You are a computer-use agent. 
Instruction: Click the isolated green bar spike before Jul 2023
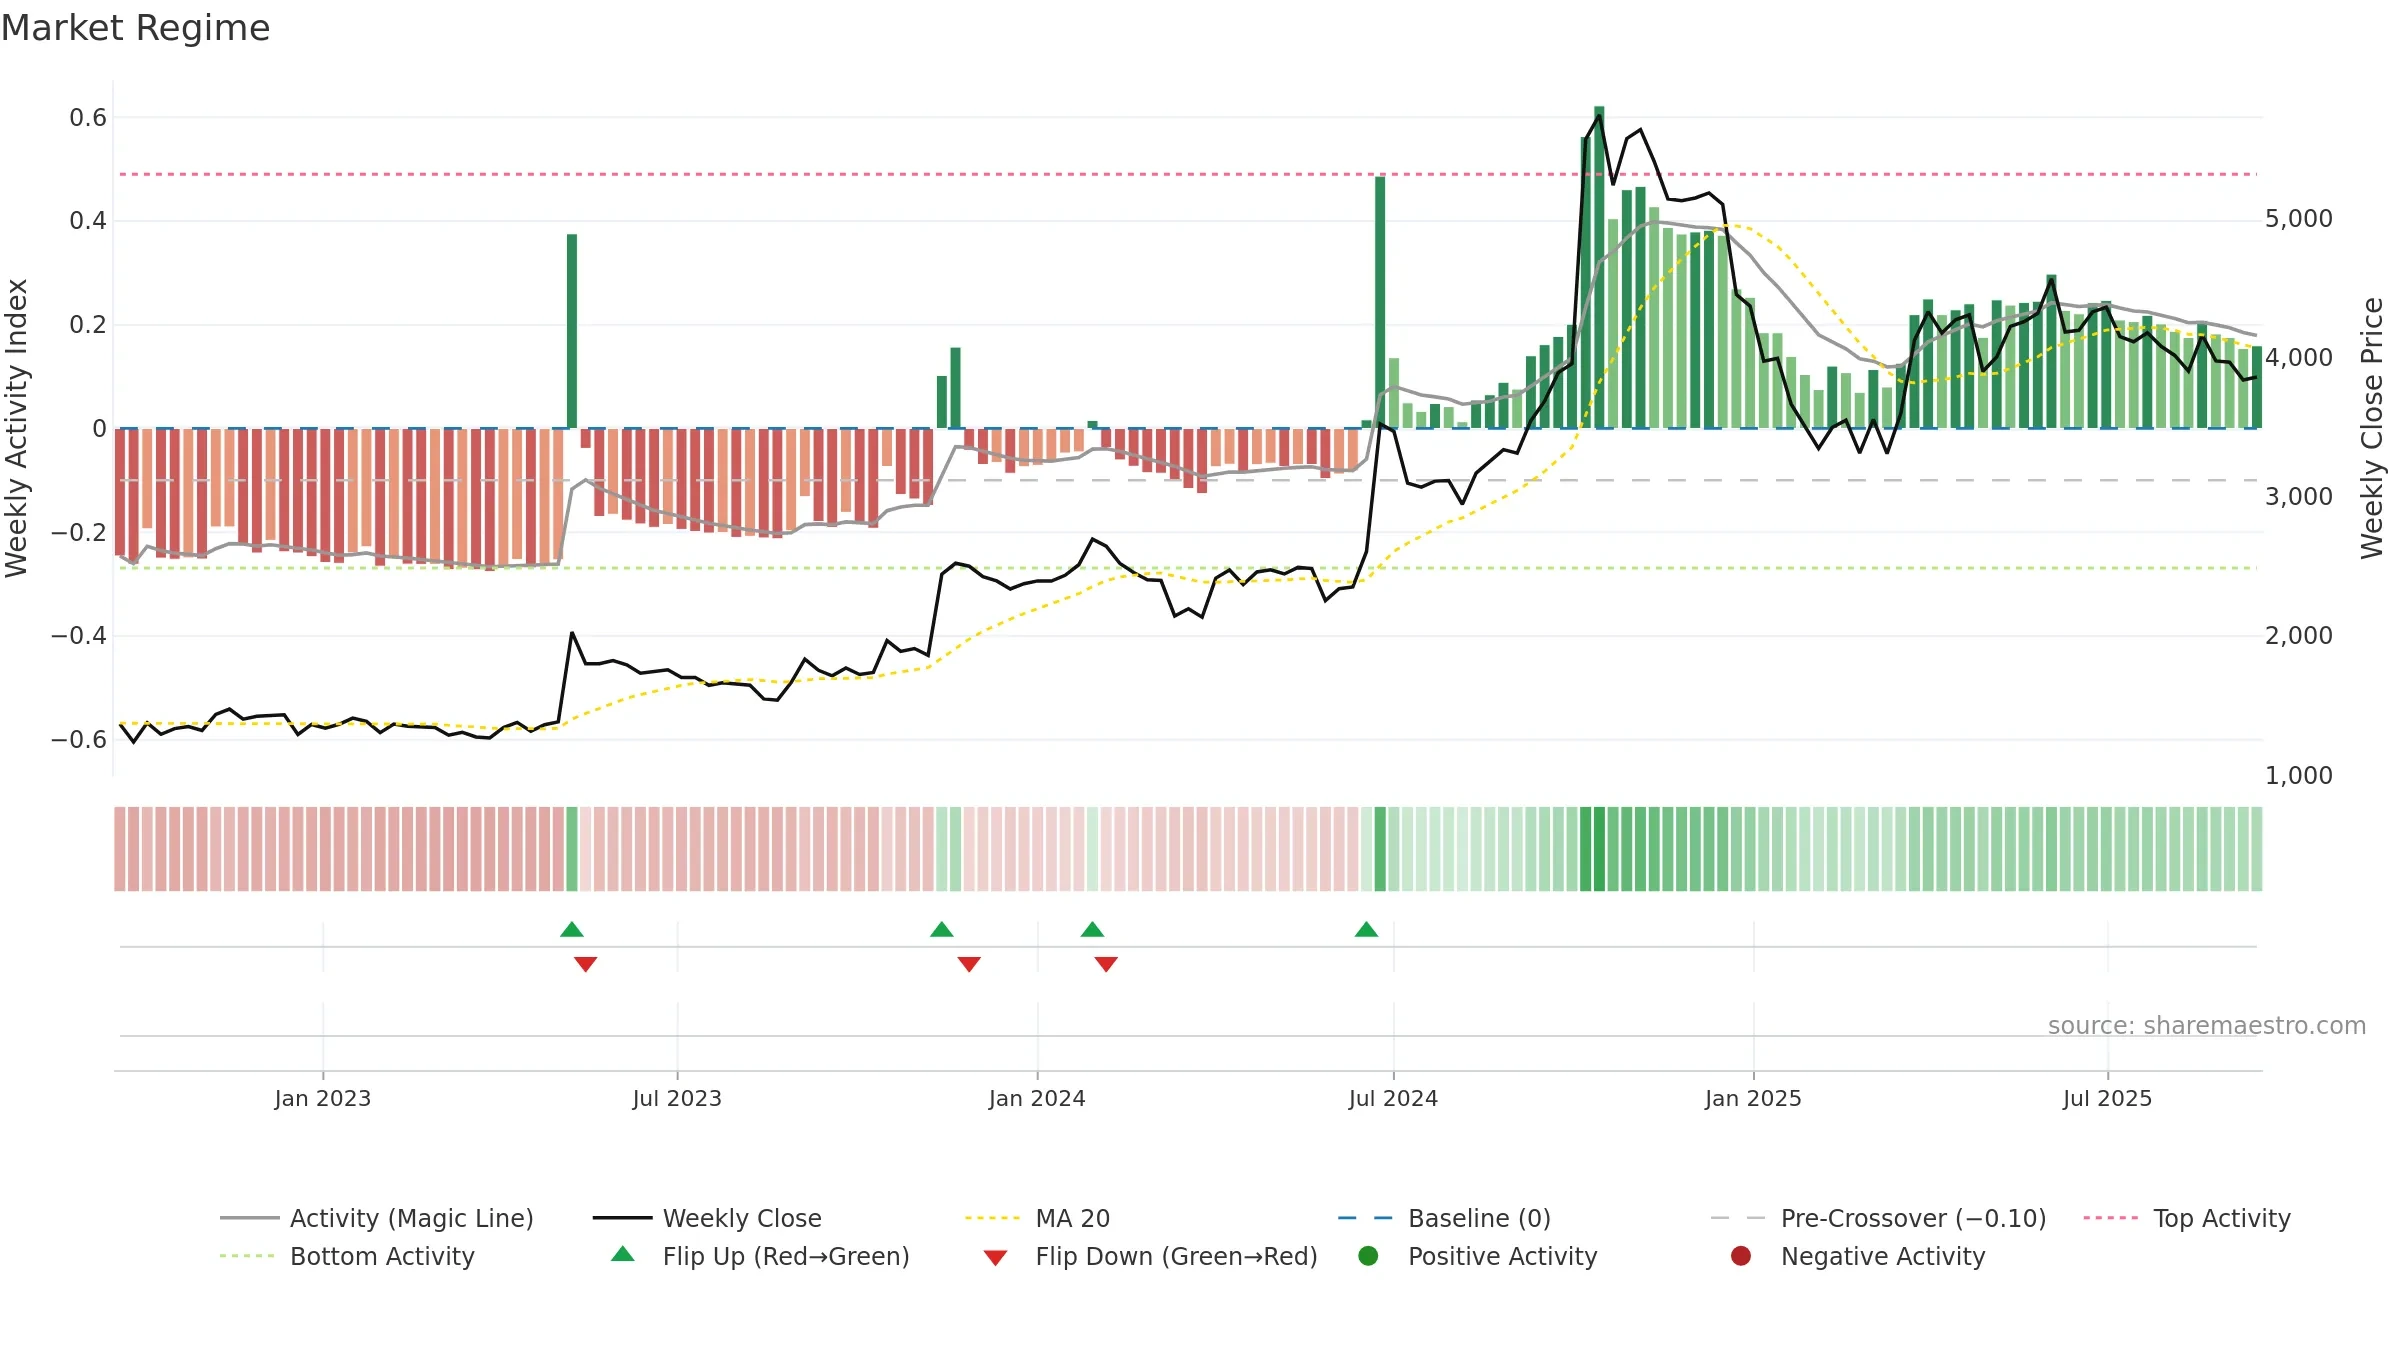572,331
